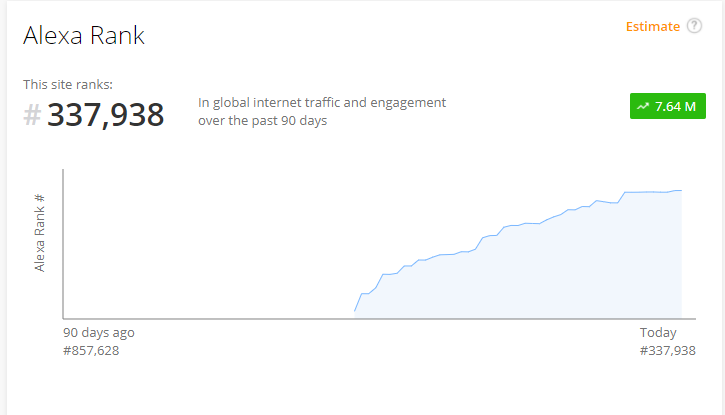Click the horizontal axis baseline of the chart
Image resolution: width=725 pixels, height=415 pixels.
point(379,318)
